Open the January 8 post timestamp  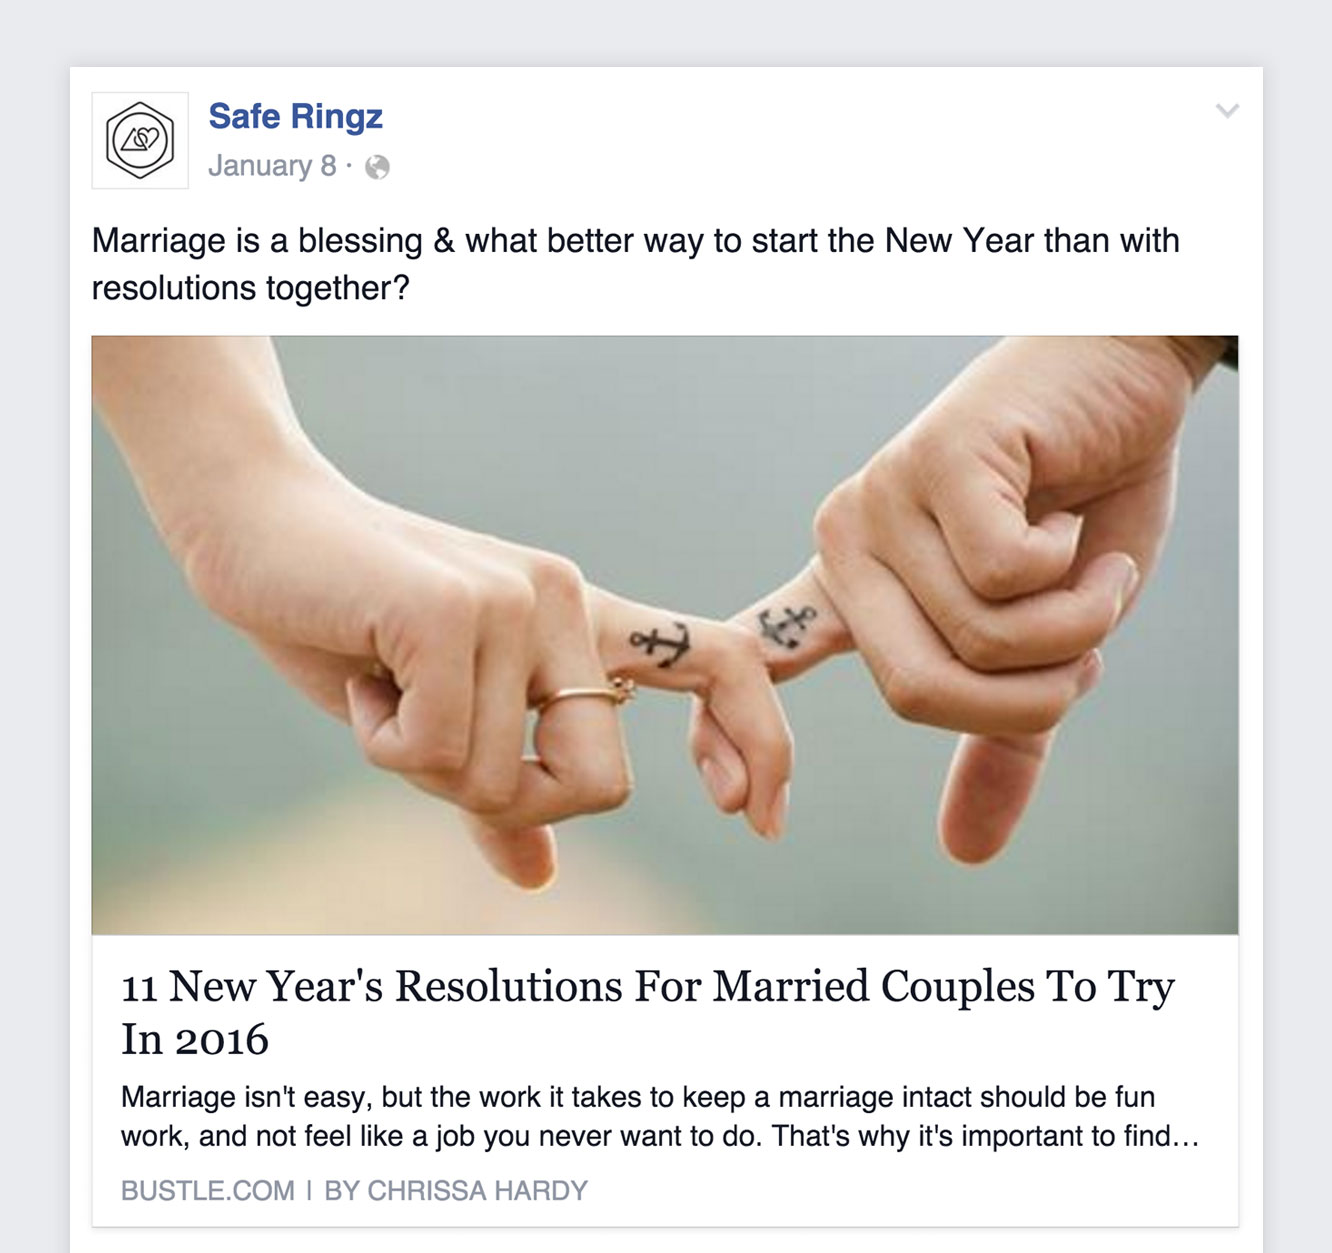(x=271, y=166)
